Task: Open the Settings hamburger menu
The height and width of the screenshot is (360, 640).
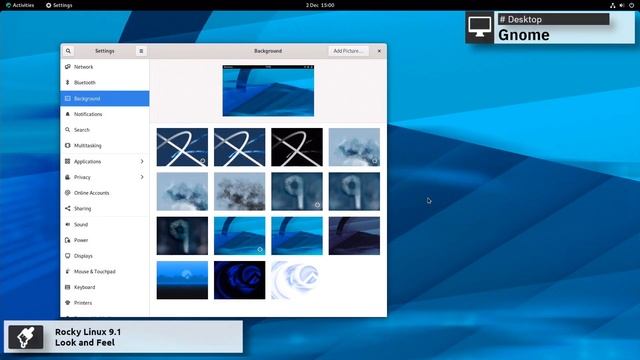Action: tap(141, 51)
